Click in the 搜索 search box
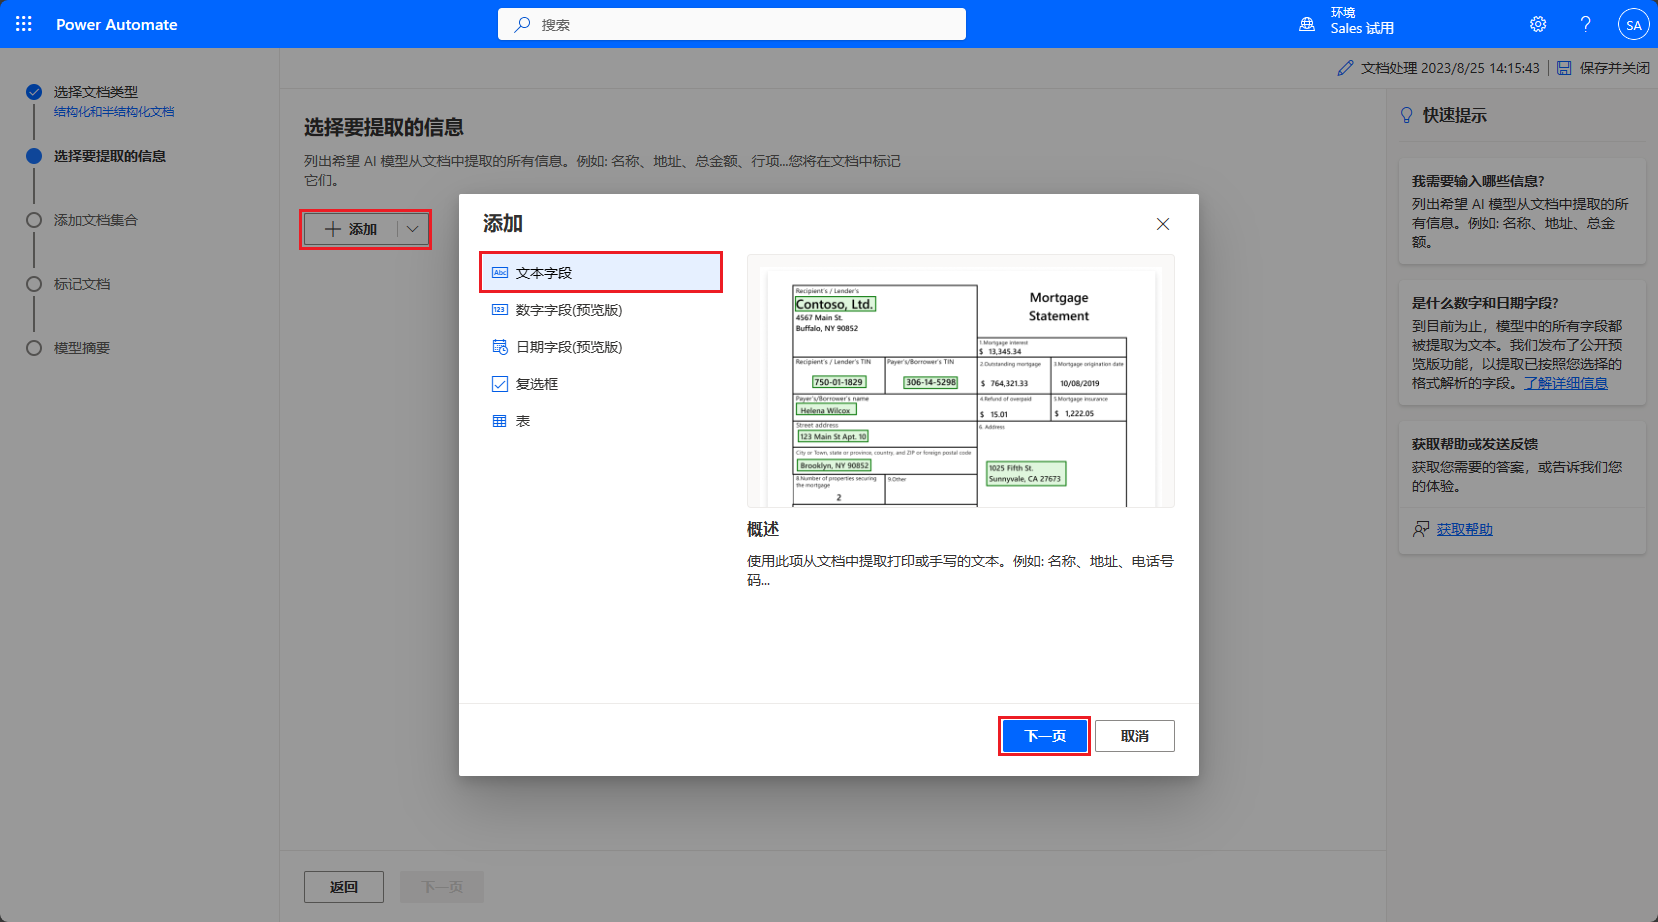Screen dimensions: 1658x922 pos(732,24)
